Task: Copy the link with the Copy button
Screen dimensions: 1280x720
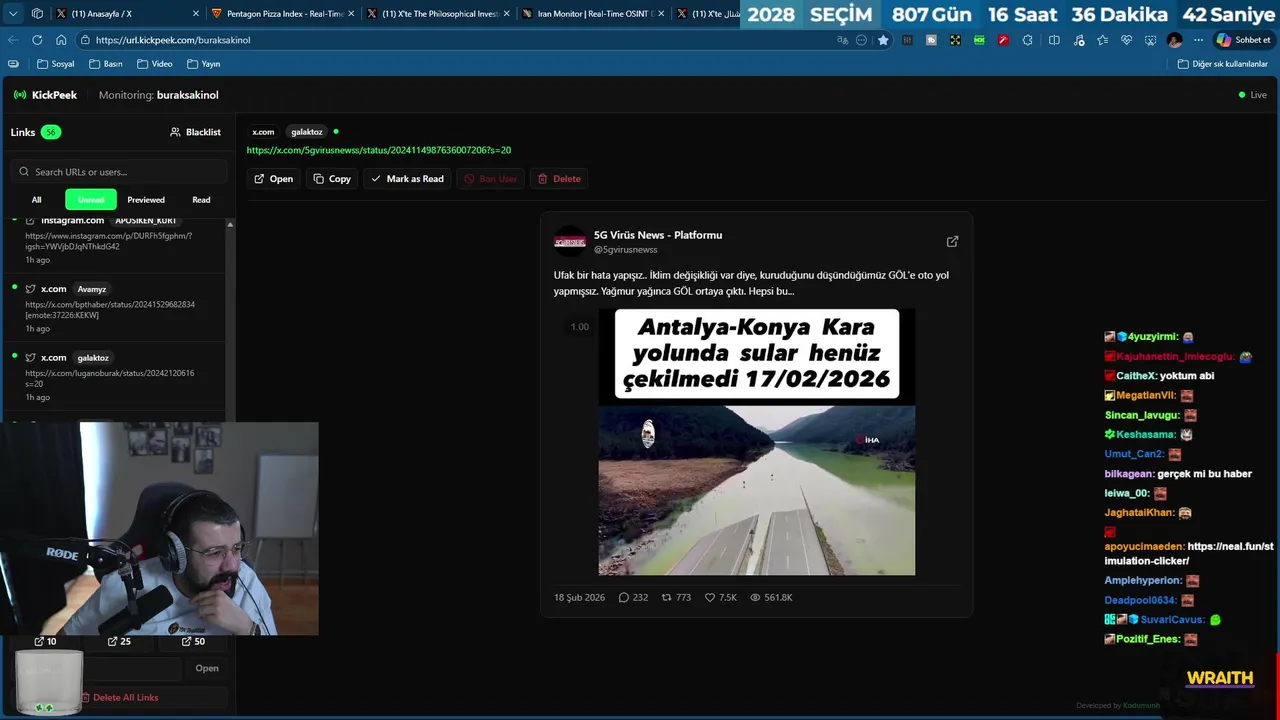Action: tap(331, 179)
